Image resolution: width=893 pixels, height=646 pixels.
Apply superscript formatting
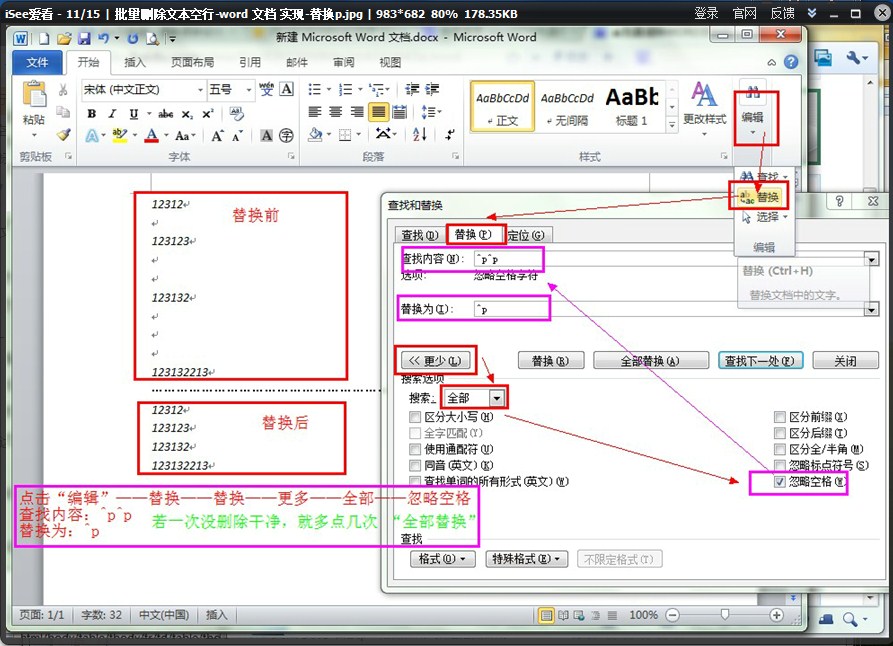tap(208, 113)
